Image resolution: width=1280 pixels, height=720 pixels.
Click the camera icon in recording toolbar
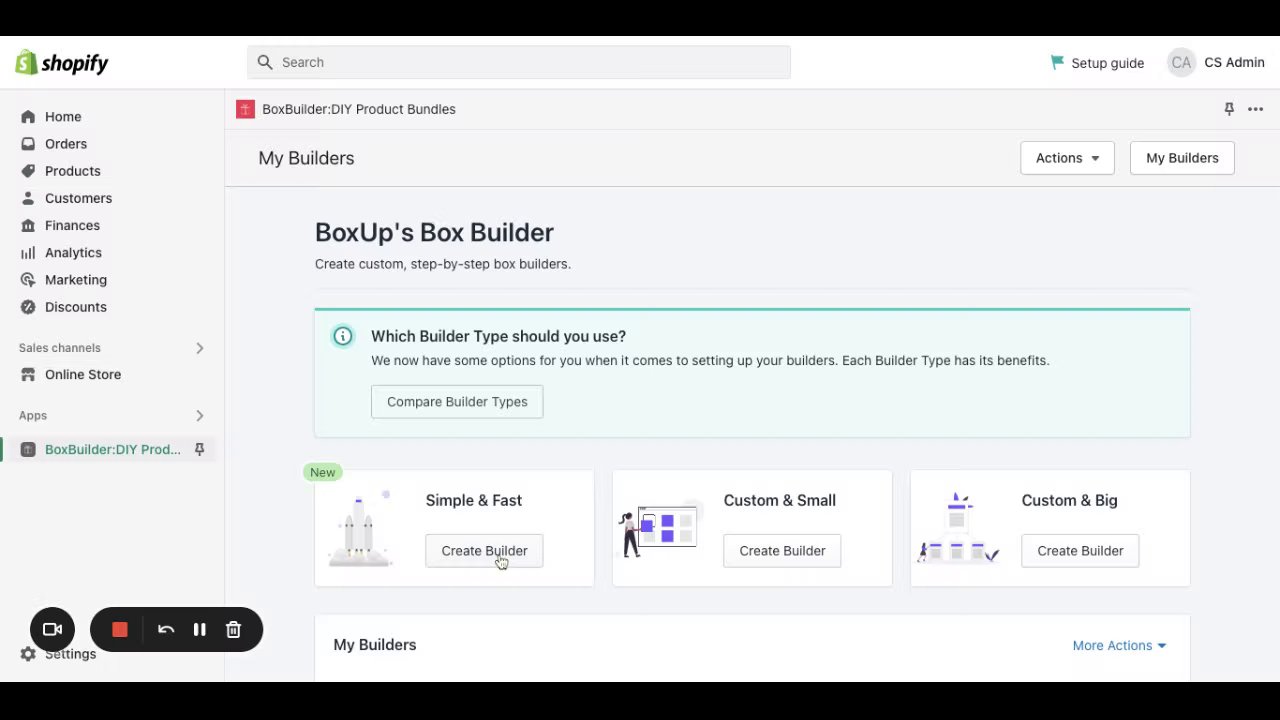(x=52, y=630)
